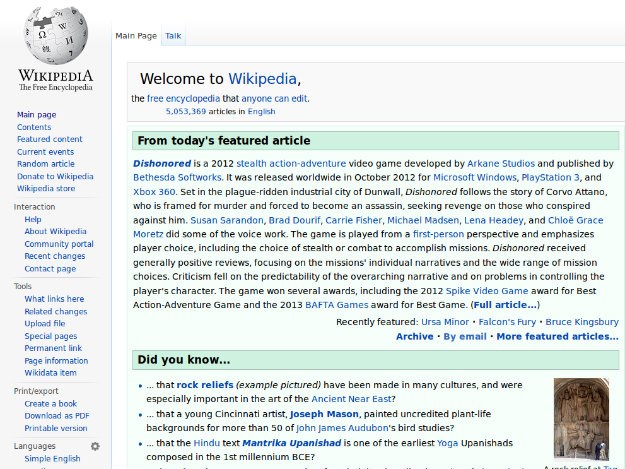Open Current events link
This screenshot has width=625, height=469.
[x=45, y=152]
